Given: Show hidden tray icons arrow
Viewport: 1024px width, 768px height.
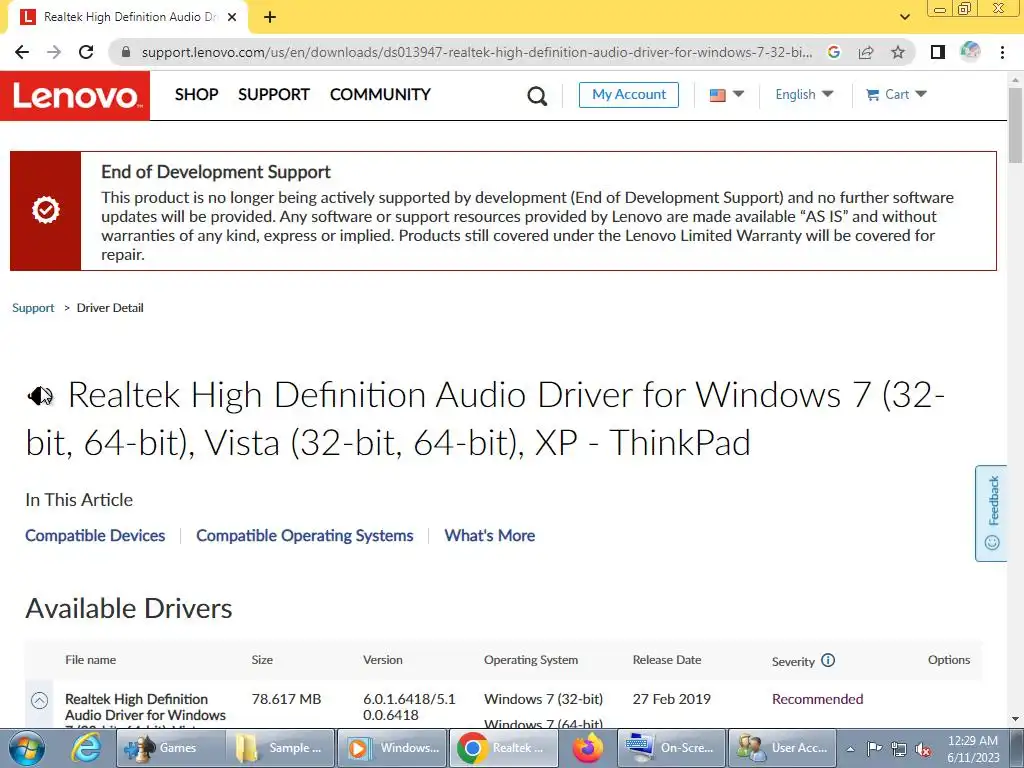Looking at the screenshot, I should click(x=850, y=749).
